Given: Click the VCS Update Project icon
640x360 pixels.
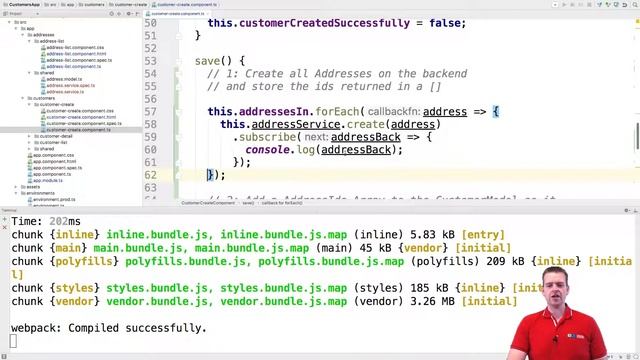Looking at the screenshot, I should point(599,5).
